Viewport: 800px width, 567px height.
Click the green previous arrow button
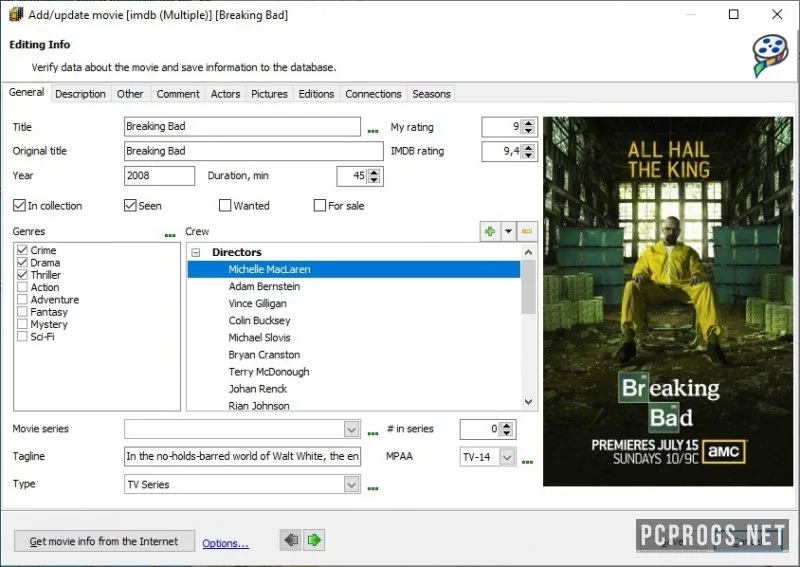click(x=291, y=540)
